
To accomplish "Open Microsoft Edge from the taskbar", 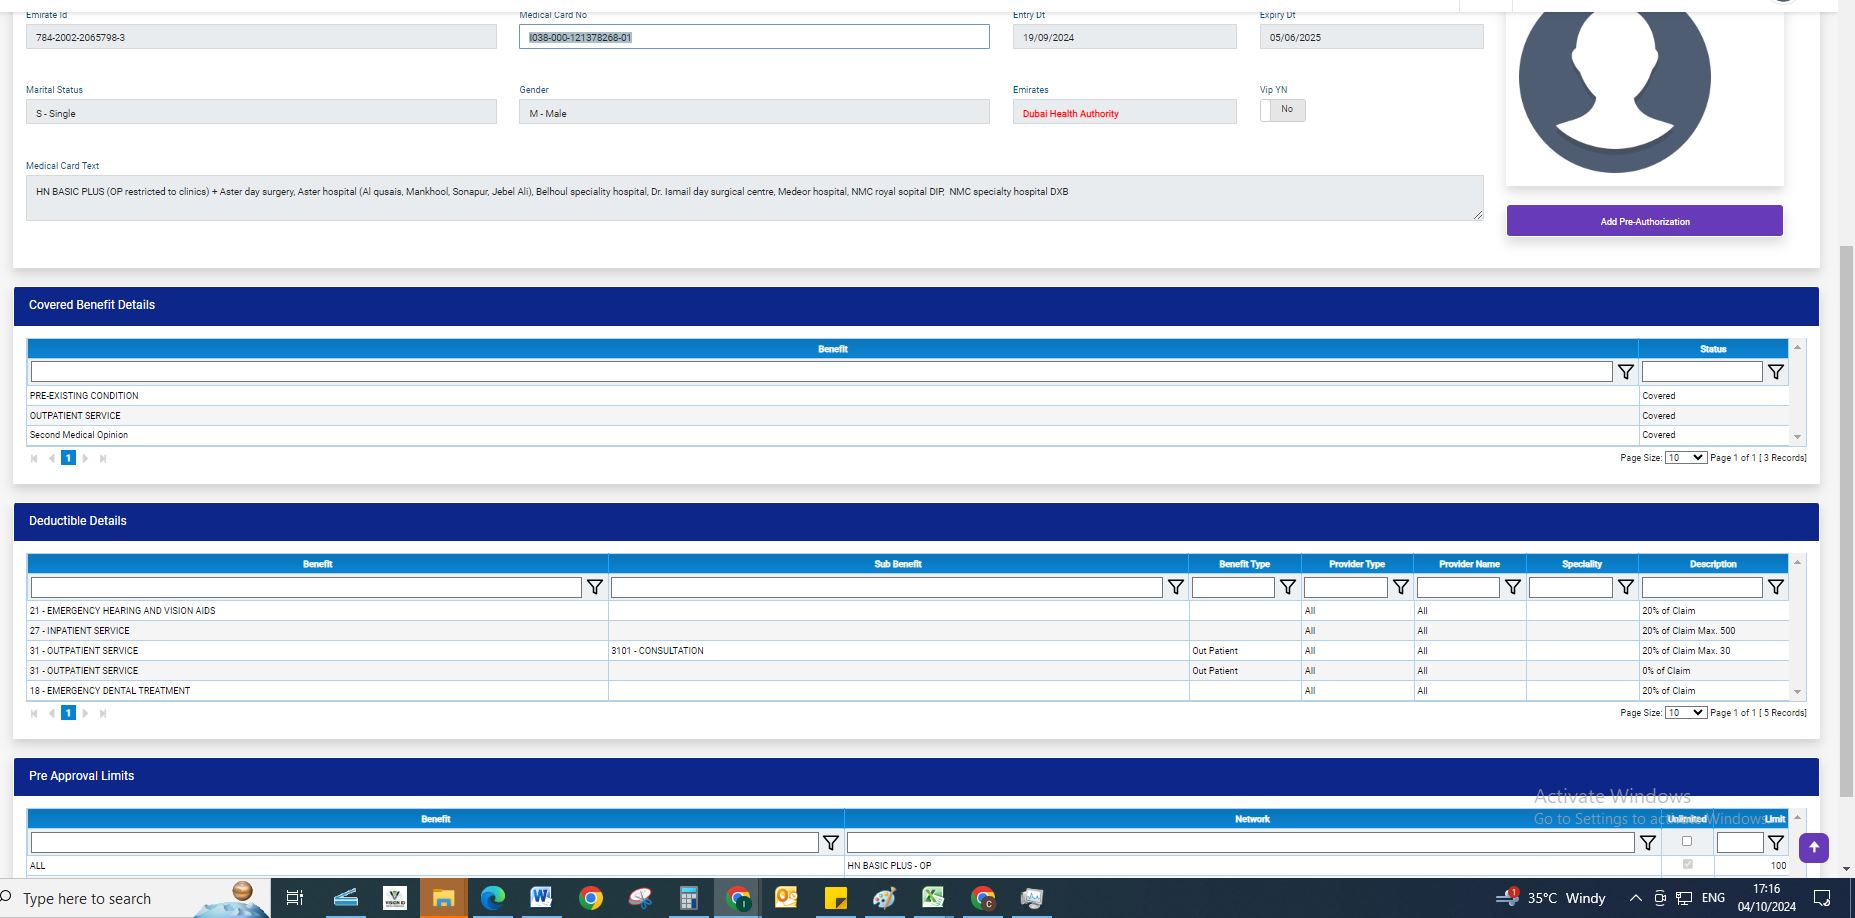I will click(492, 898).
